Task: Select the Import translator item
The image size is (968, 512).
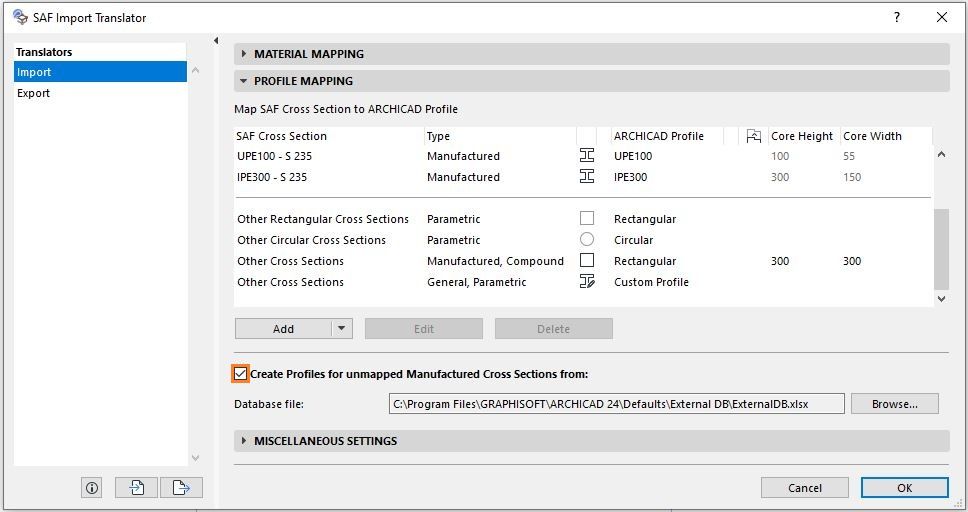Action: click(100, 72)
